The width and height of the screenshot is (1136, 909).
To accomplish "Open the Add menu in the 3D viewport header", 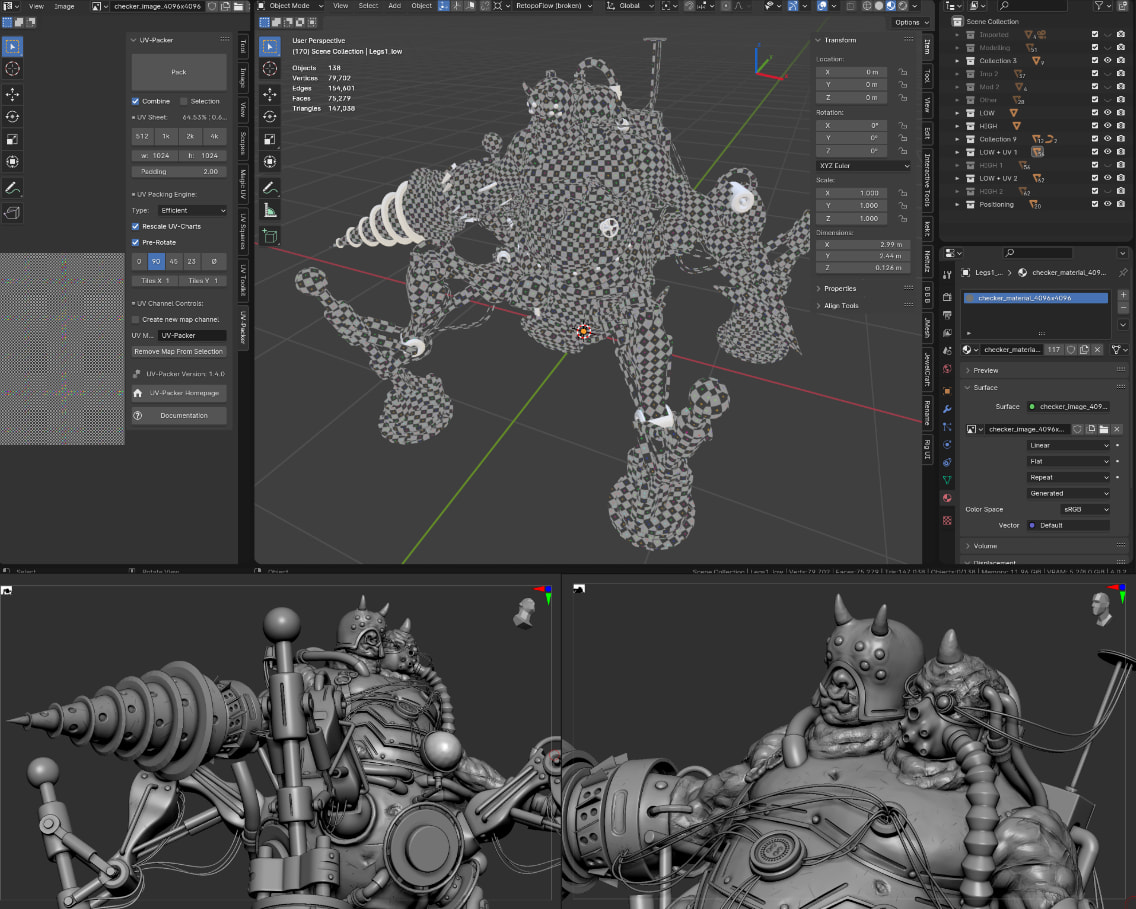I will 394,6.
